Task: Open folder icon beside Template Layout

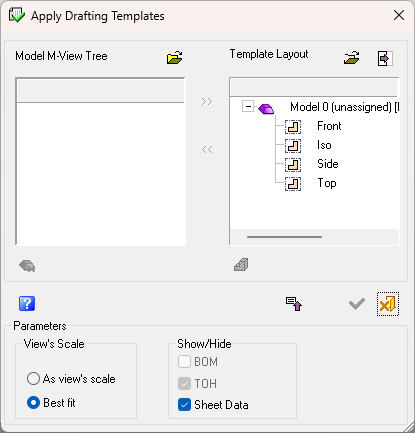Action: pos(352,57)
